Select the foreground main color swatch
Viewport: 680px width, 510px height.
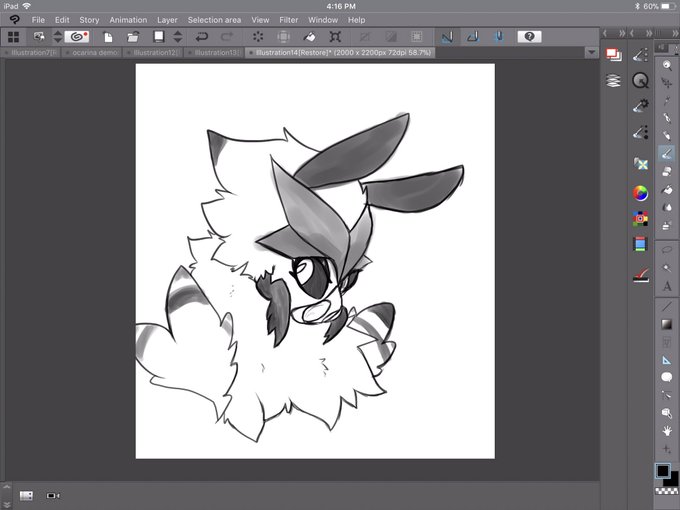[x=663, y=471]
